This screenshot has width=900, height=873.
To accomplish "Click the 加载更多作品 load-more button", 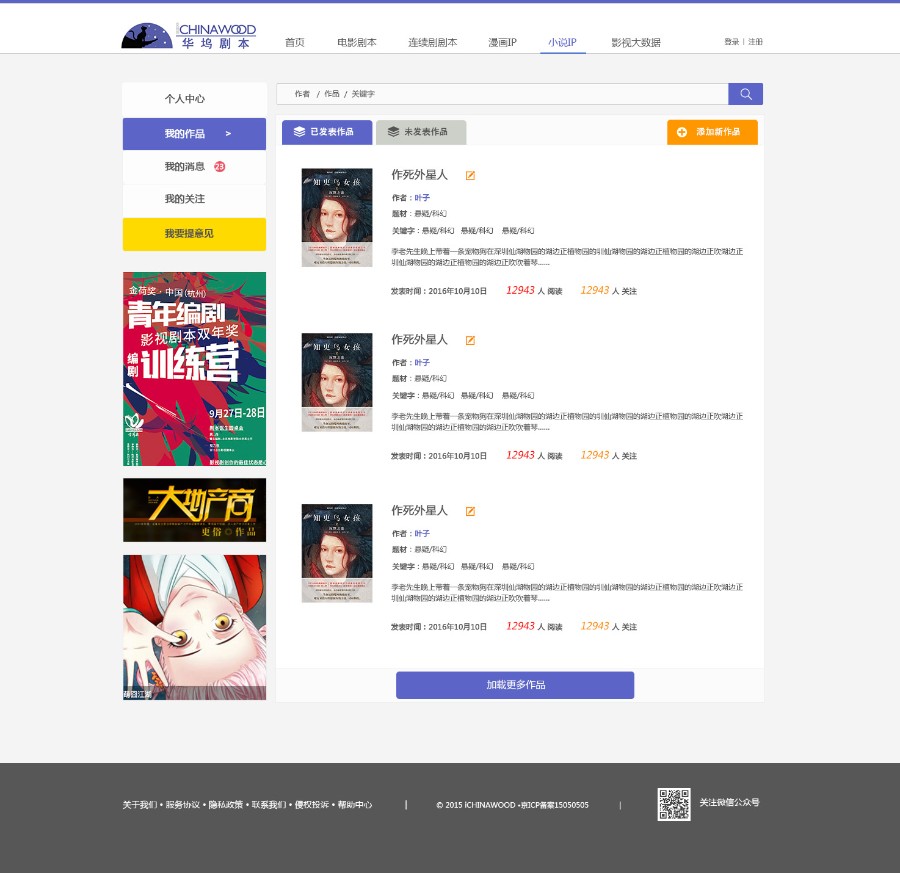I will [x=515, y=685].
